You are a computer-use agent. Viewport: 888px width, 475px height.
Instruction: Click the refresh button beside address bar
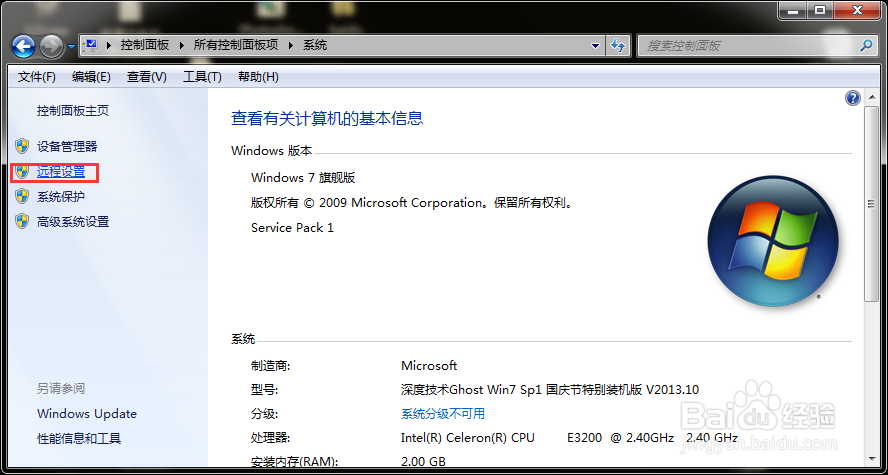[618, 46]
